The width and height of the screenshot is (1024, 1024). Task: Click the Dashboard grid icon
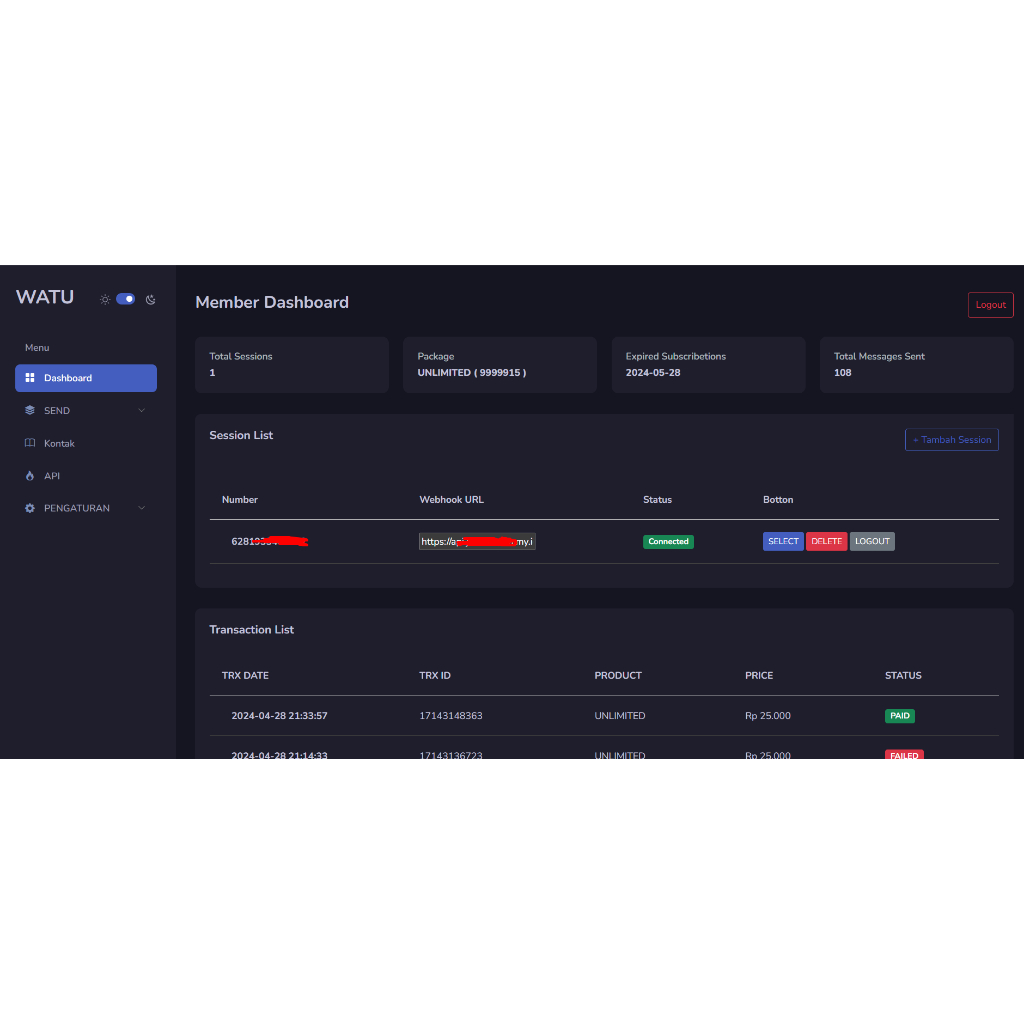click(30, 378)
